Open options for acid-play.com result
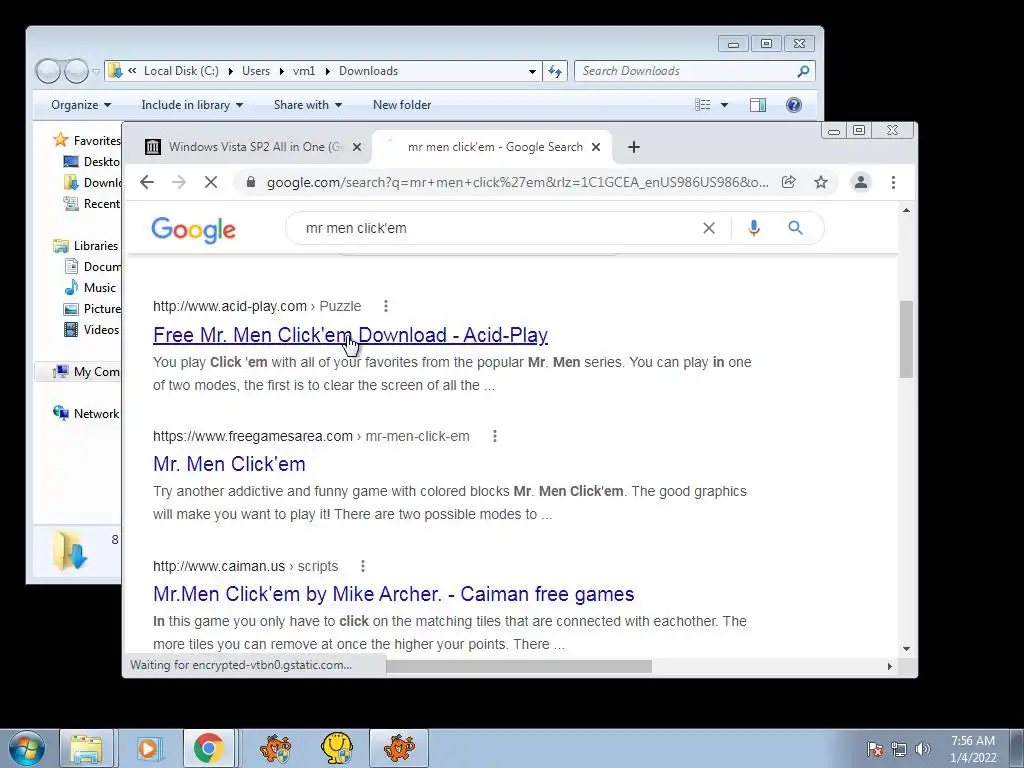1024x768 pixels. 386,306
